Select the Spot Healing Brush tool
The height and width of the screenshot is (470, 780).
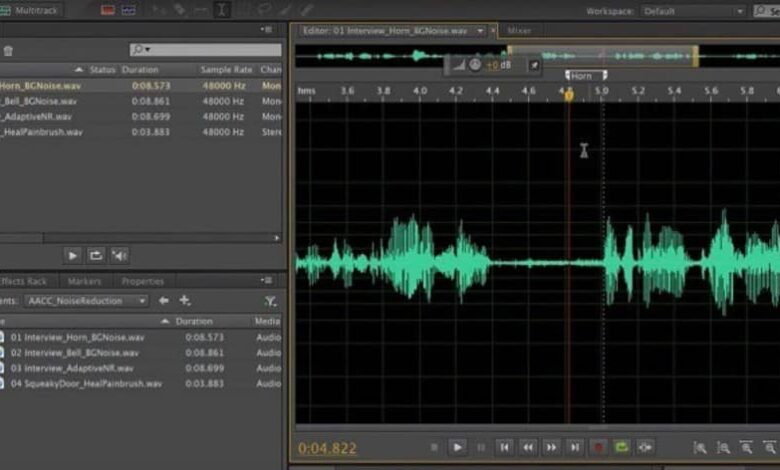pyautogui.click(x=307, y=10)
